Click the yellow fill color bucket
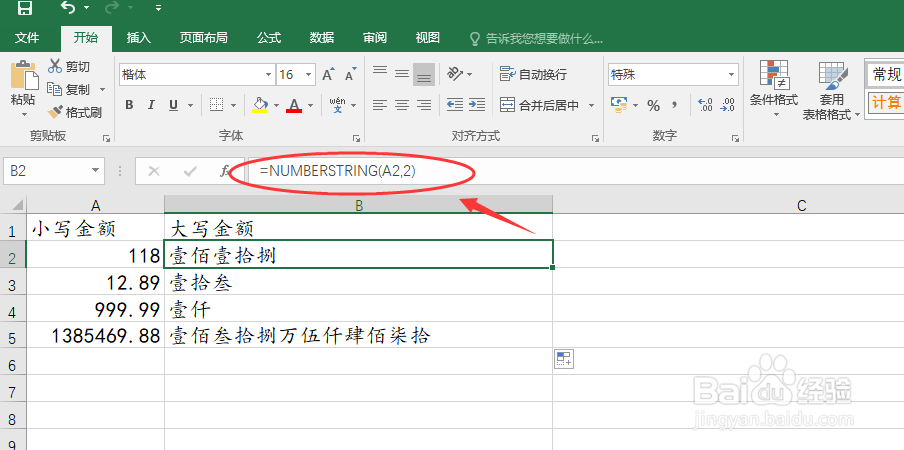The height and width of the screenshot is (450, 904). [260, 105]
